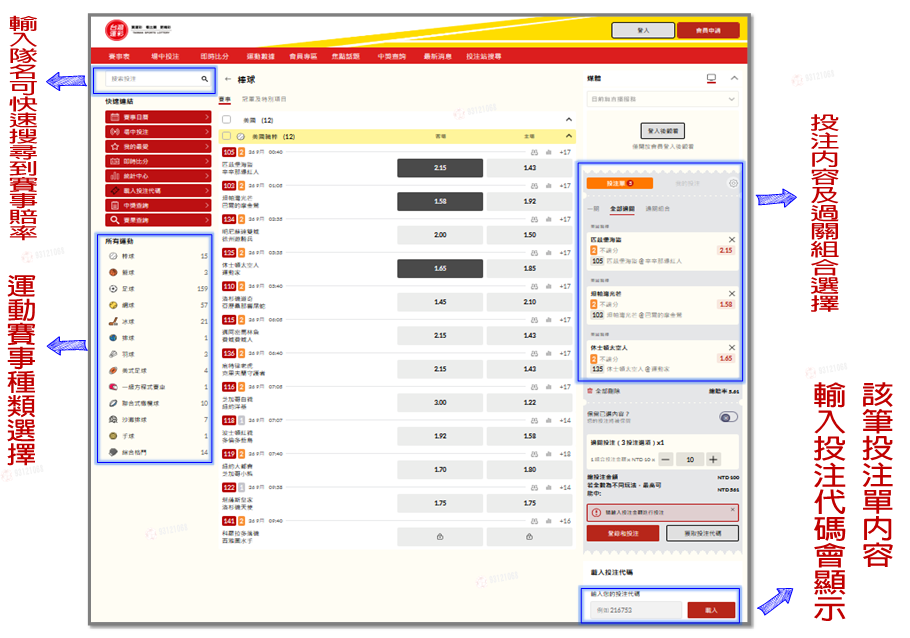
Task: Switch to the 過關組合 bet slip tab
Action: pos(659,208)
